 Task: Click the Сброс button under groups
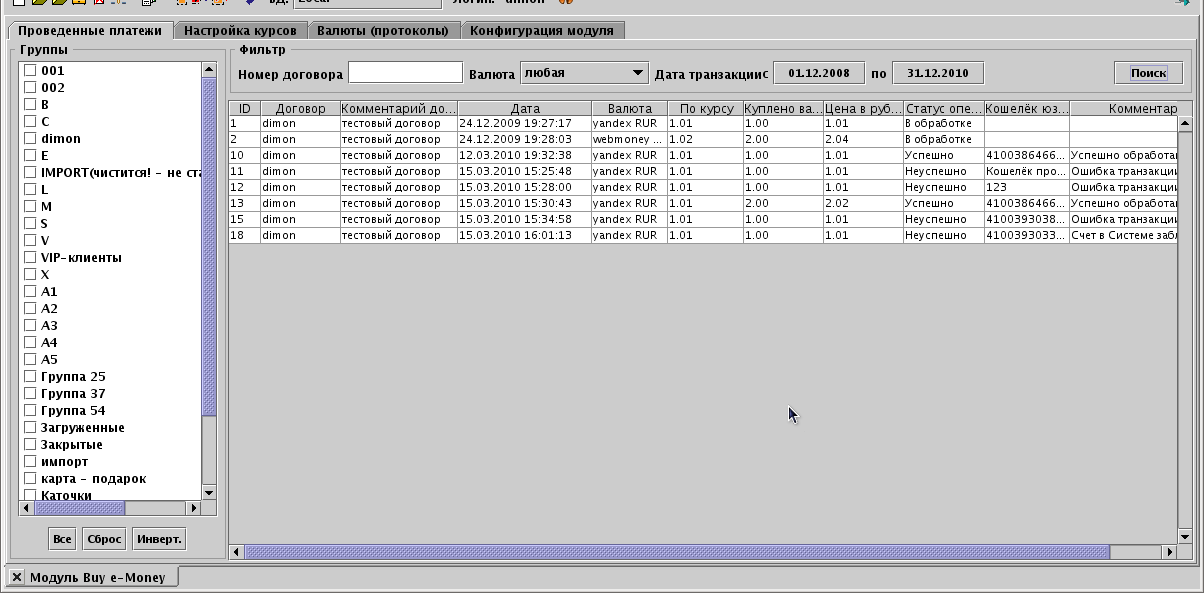104,539
